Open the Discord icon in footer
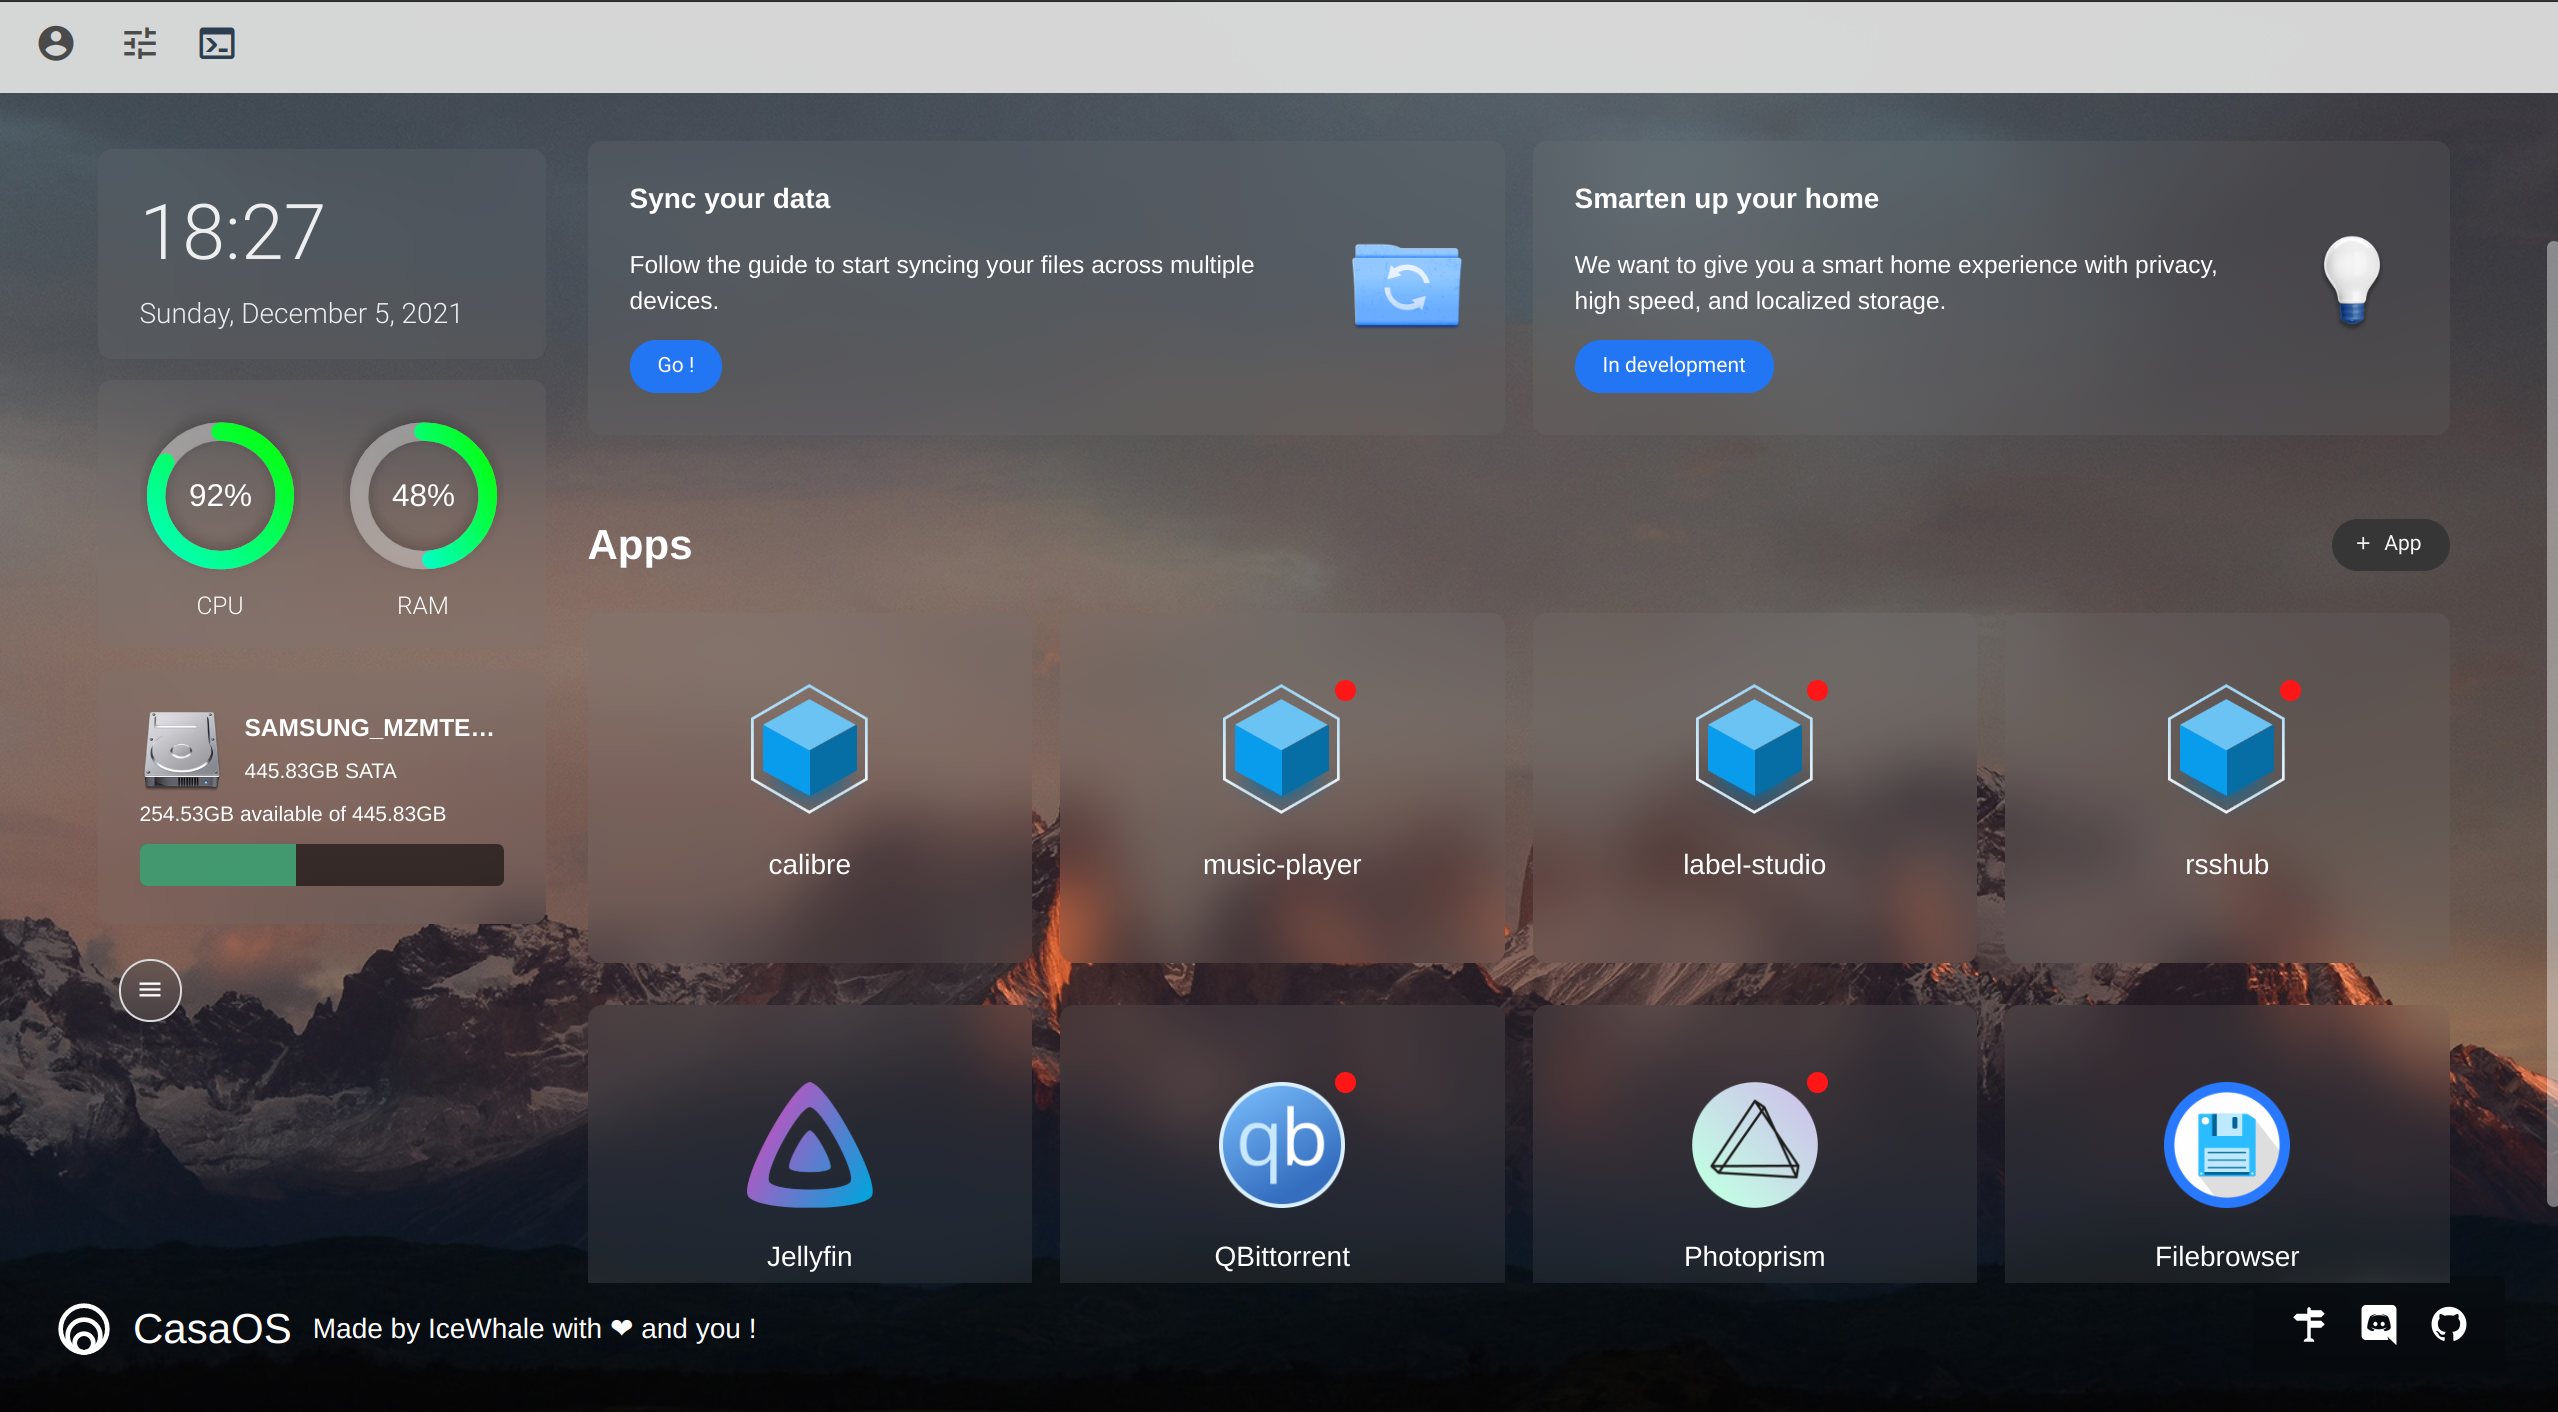This screenshot has width=2558, height=1412. point(2378,1325)
